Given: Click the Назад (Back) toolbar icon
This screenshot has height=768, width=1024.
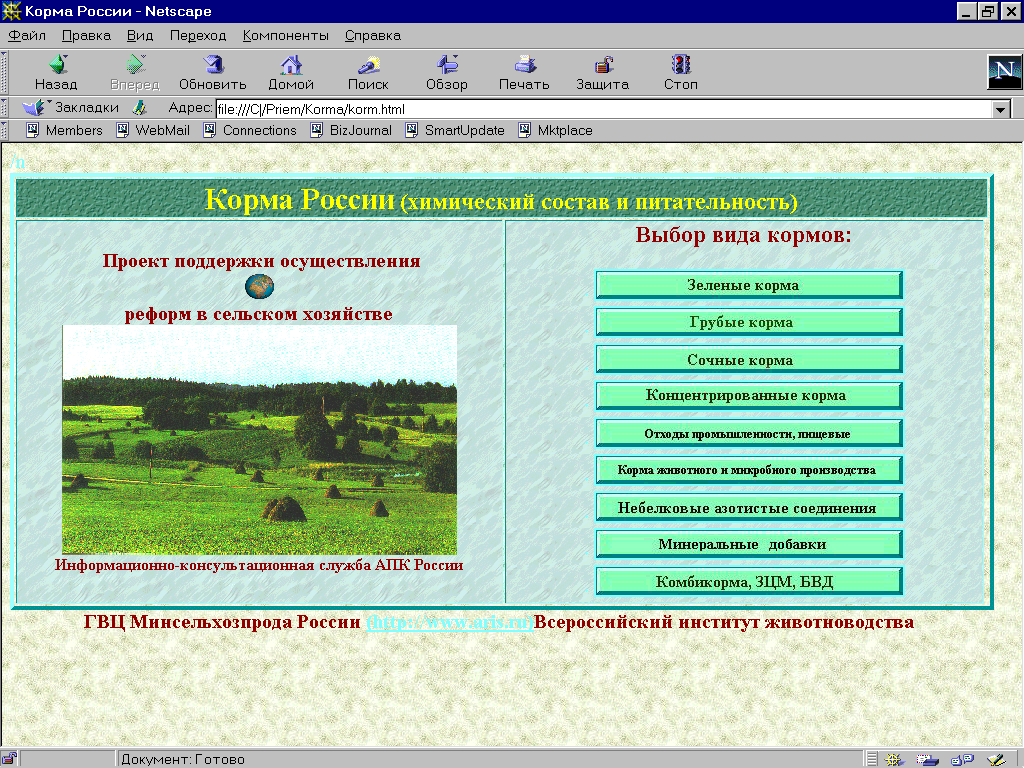Looking at the screenshot, I should [57, 65].
